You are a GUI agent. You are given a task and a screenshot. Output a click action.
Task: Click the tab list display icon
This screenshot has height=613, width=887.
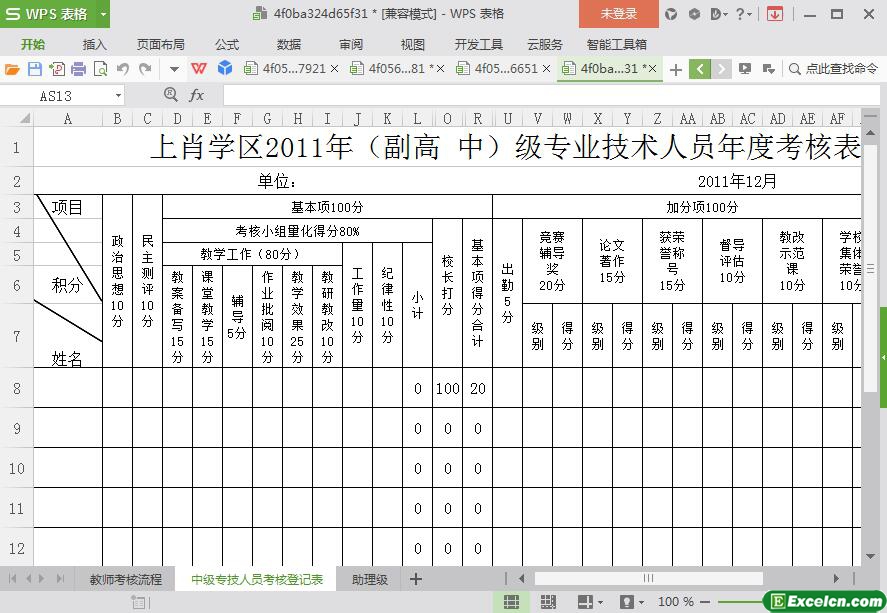[x=745, y=69]
